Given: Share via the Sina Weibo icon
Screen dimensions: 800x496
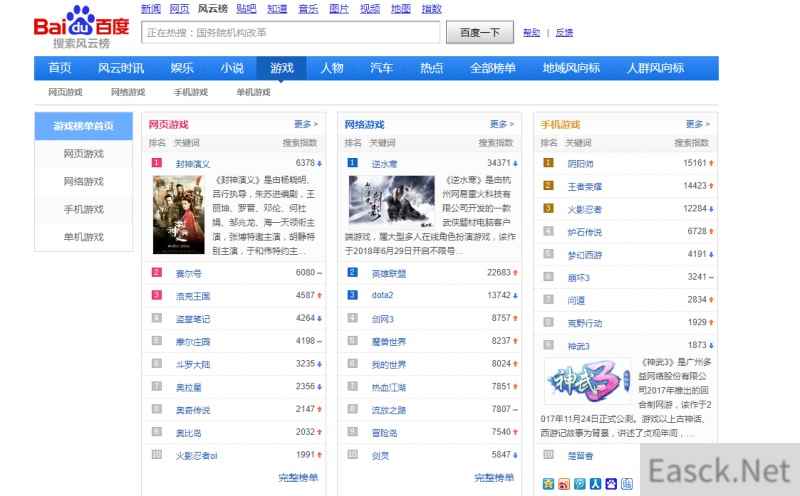Looking at the screenshot, I should (564, 484).
